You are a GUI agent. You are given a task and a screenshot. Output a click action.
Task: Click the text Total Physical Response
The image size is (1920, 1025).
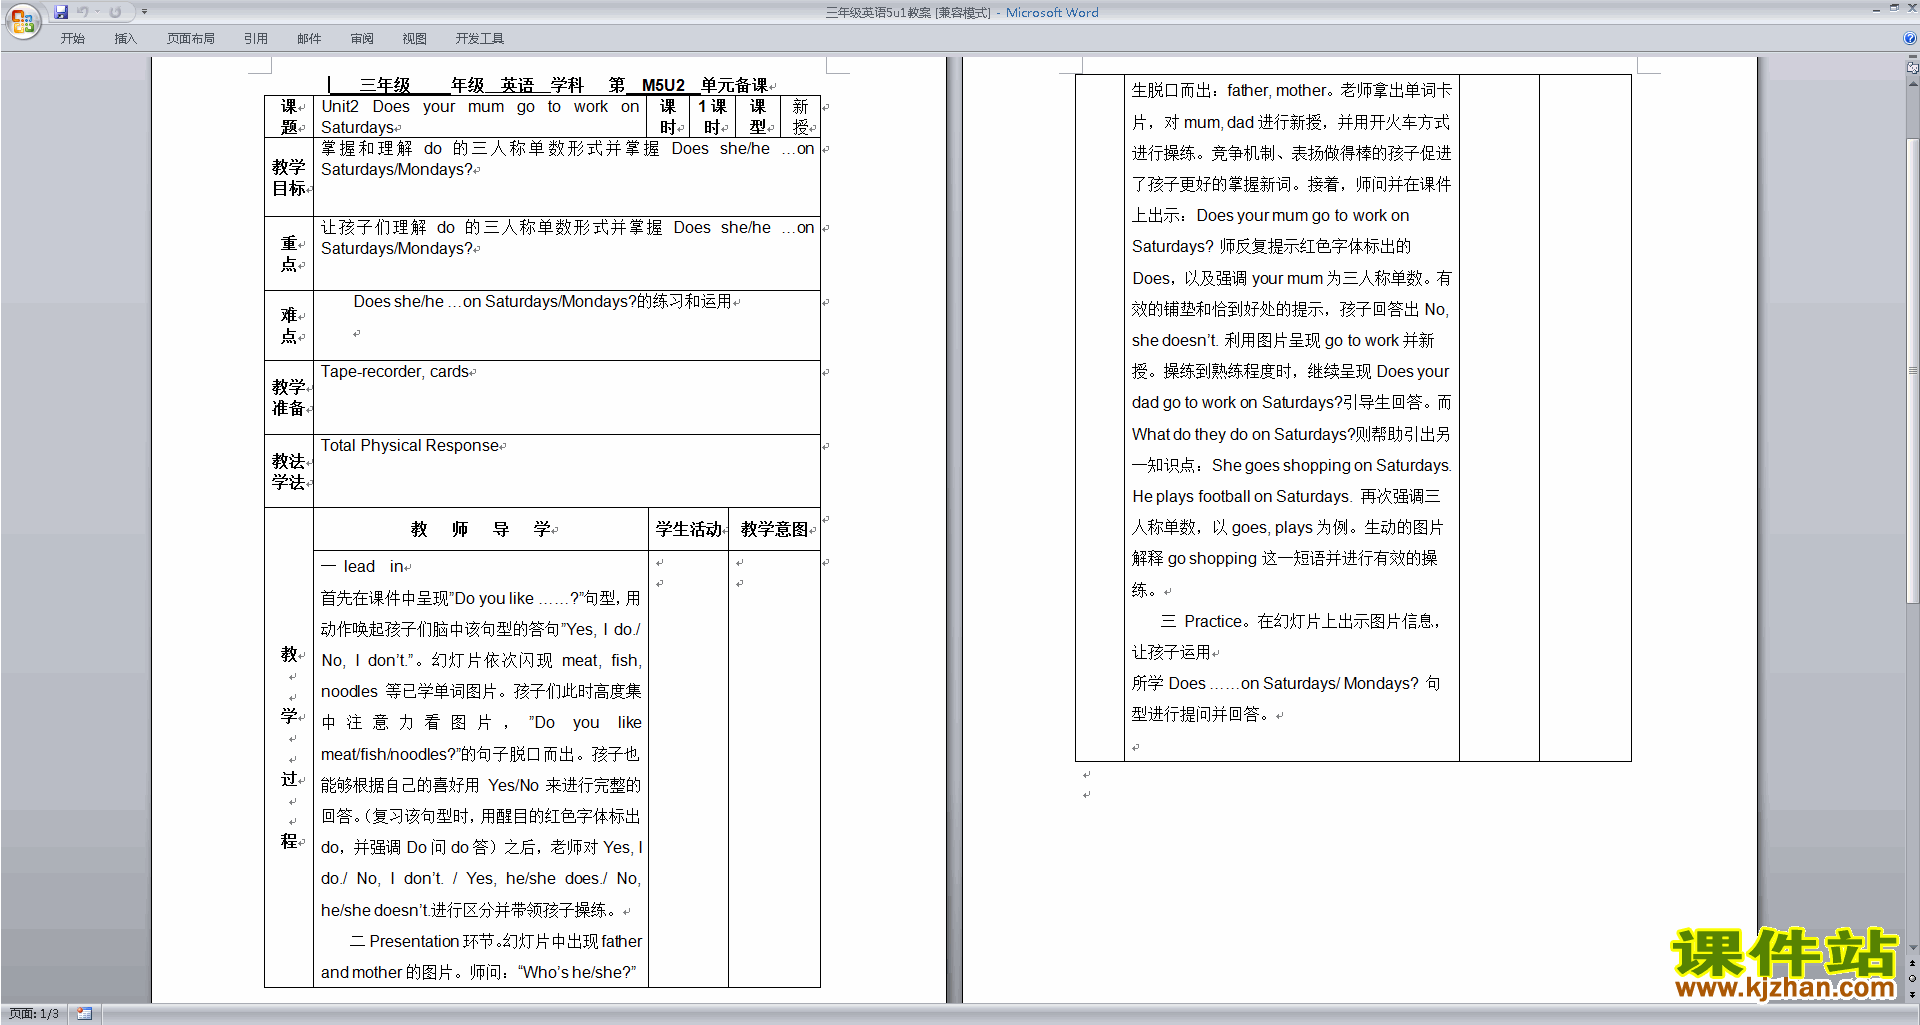point(410,446)
